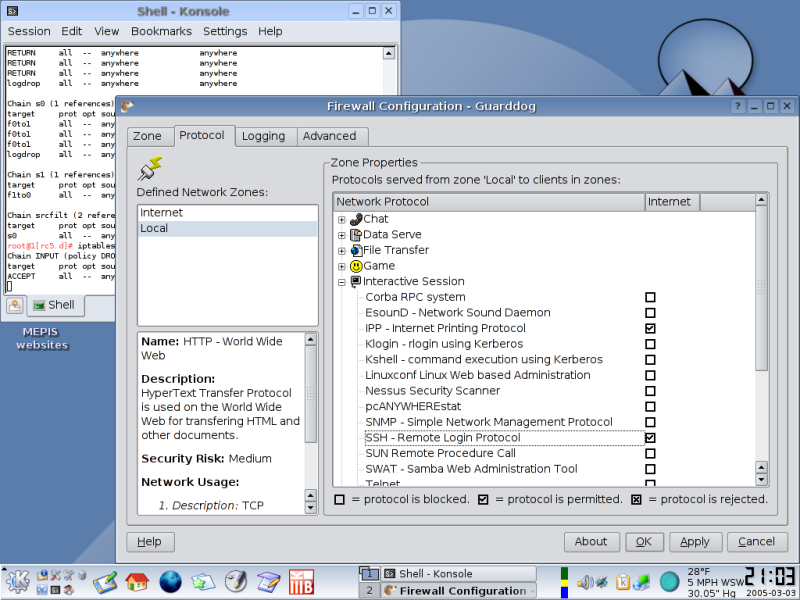
Task: Enable the Nessus Security Scanner checkbox
Action: tap(650, 391)
